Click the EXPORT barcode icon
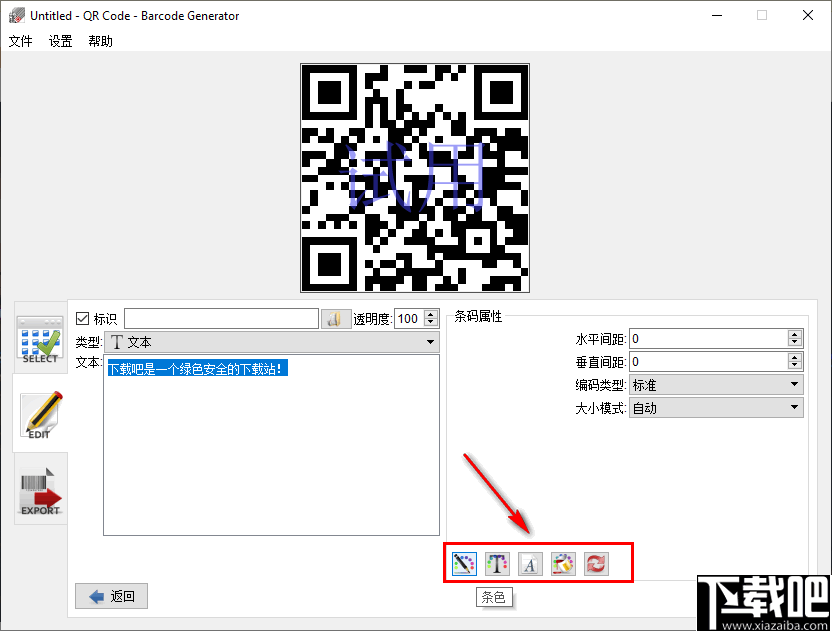This screenshot has height=631, width=832. pos(40,489)
